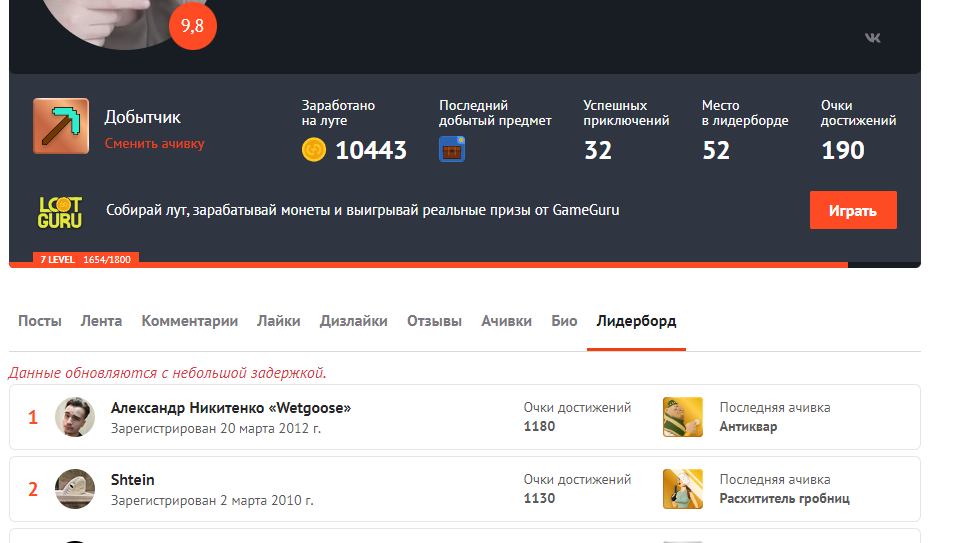Click the level progress bar
Viewport: 969px width, 543px height.
(465, 265)
